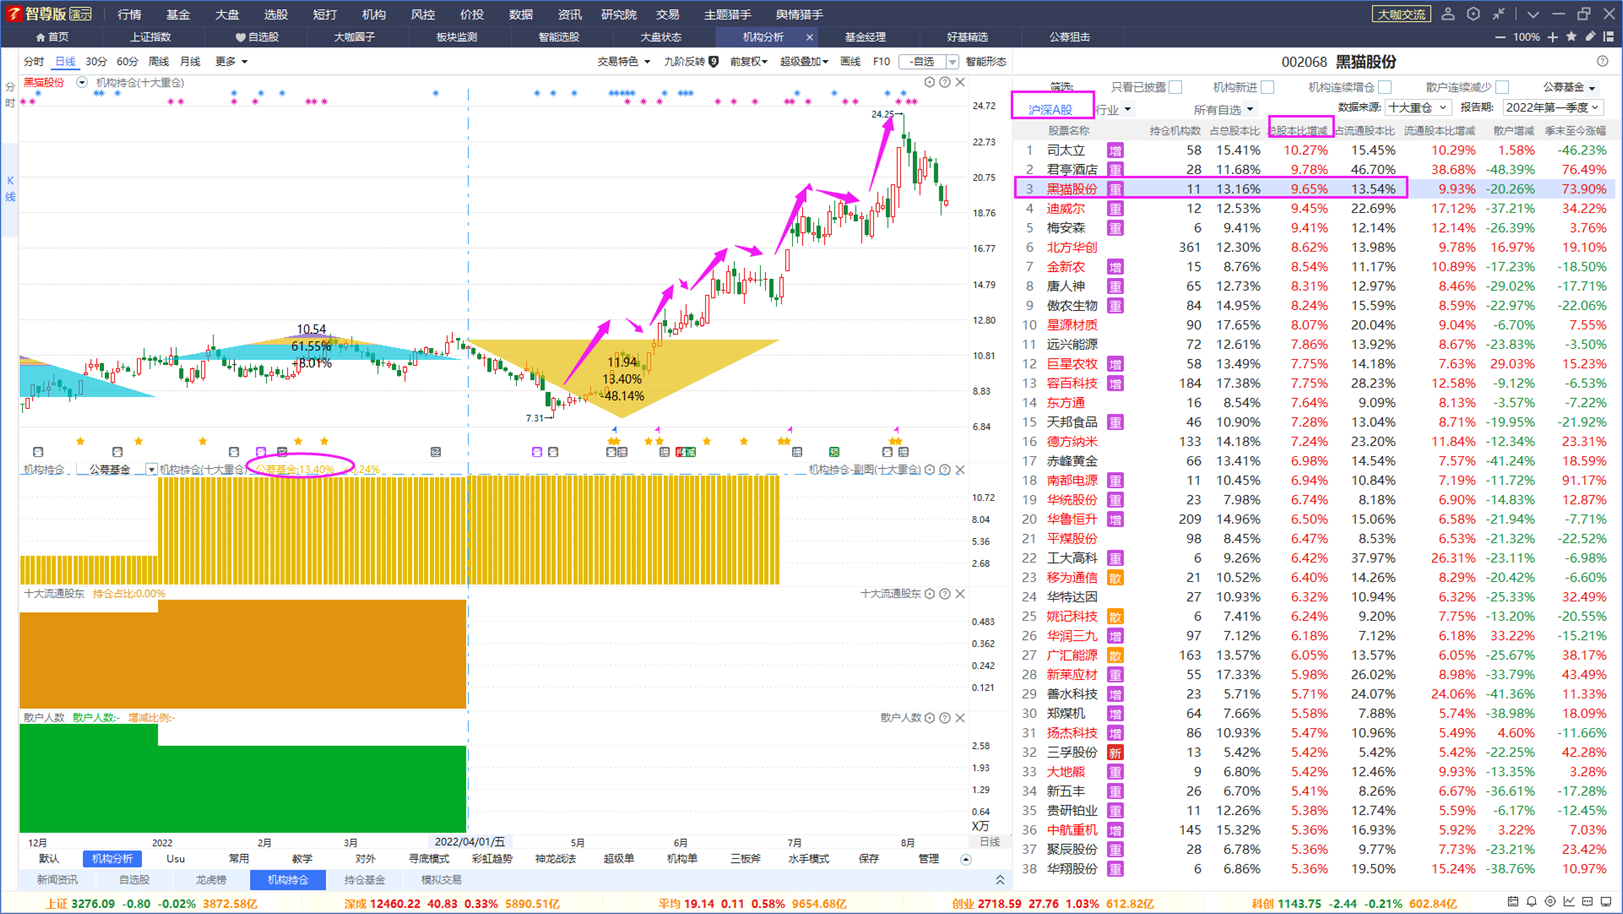Viewport: 1623px width, 914px height.
Task: Enable the 只看已披露 checkbox
Action: coord(1176,88)
